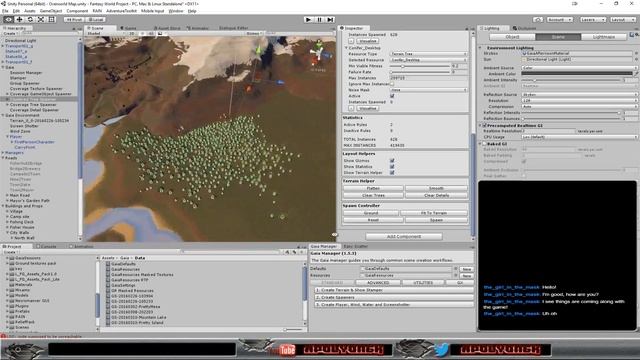This screenshot has width=640, height=360.
Task: Open the Resource Type dropdown
Action: [x=428, y=54]
